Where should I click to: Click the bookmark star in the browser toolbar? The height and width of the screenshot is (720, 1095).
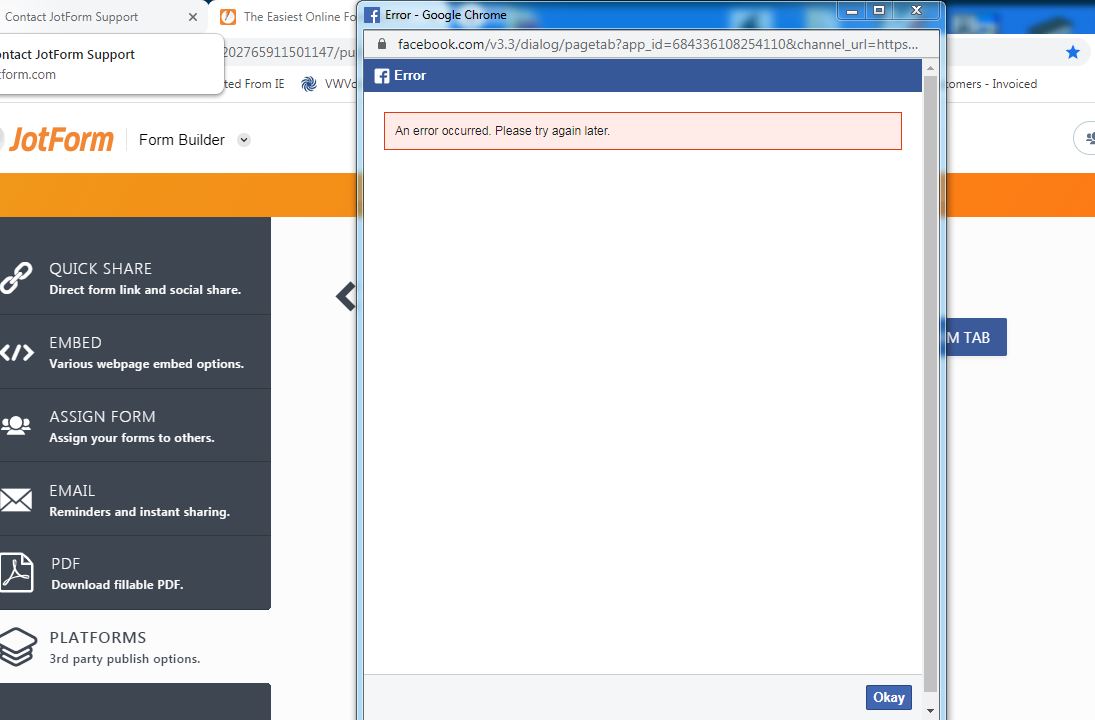[1072, 52]
